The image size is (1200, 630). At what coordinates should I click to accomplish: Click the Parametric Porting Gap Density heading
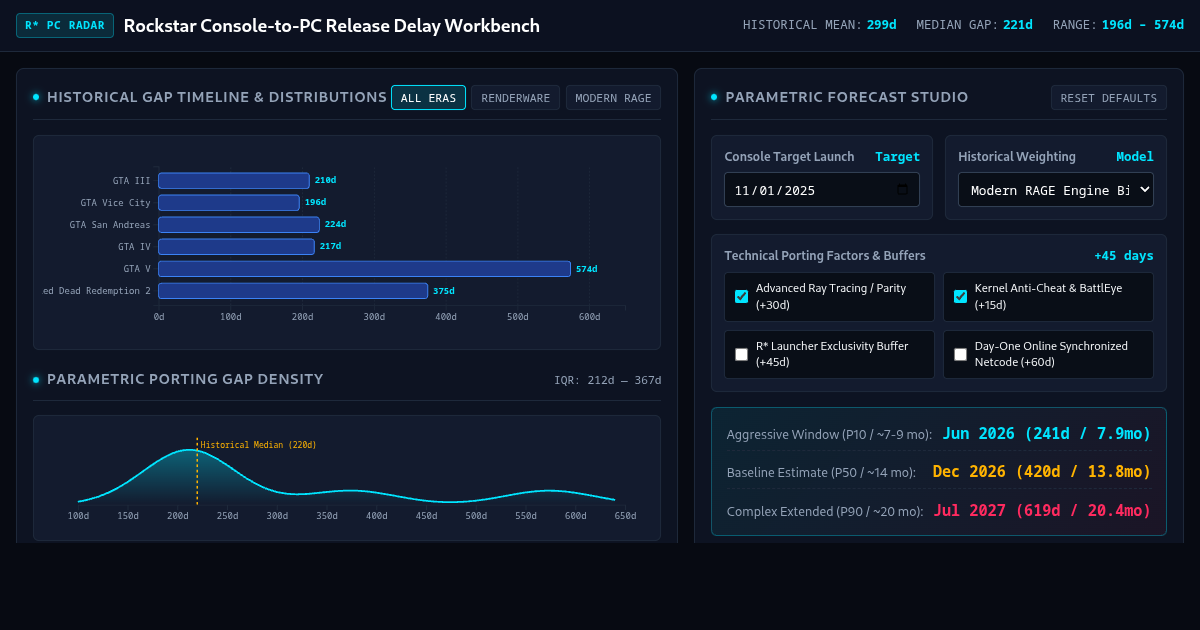[185, 379]
